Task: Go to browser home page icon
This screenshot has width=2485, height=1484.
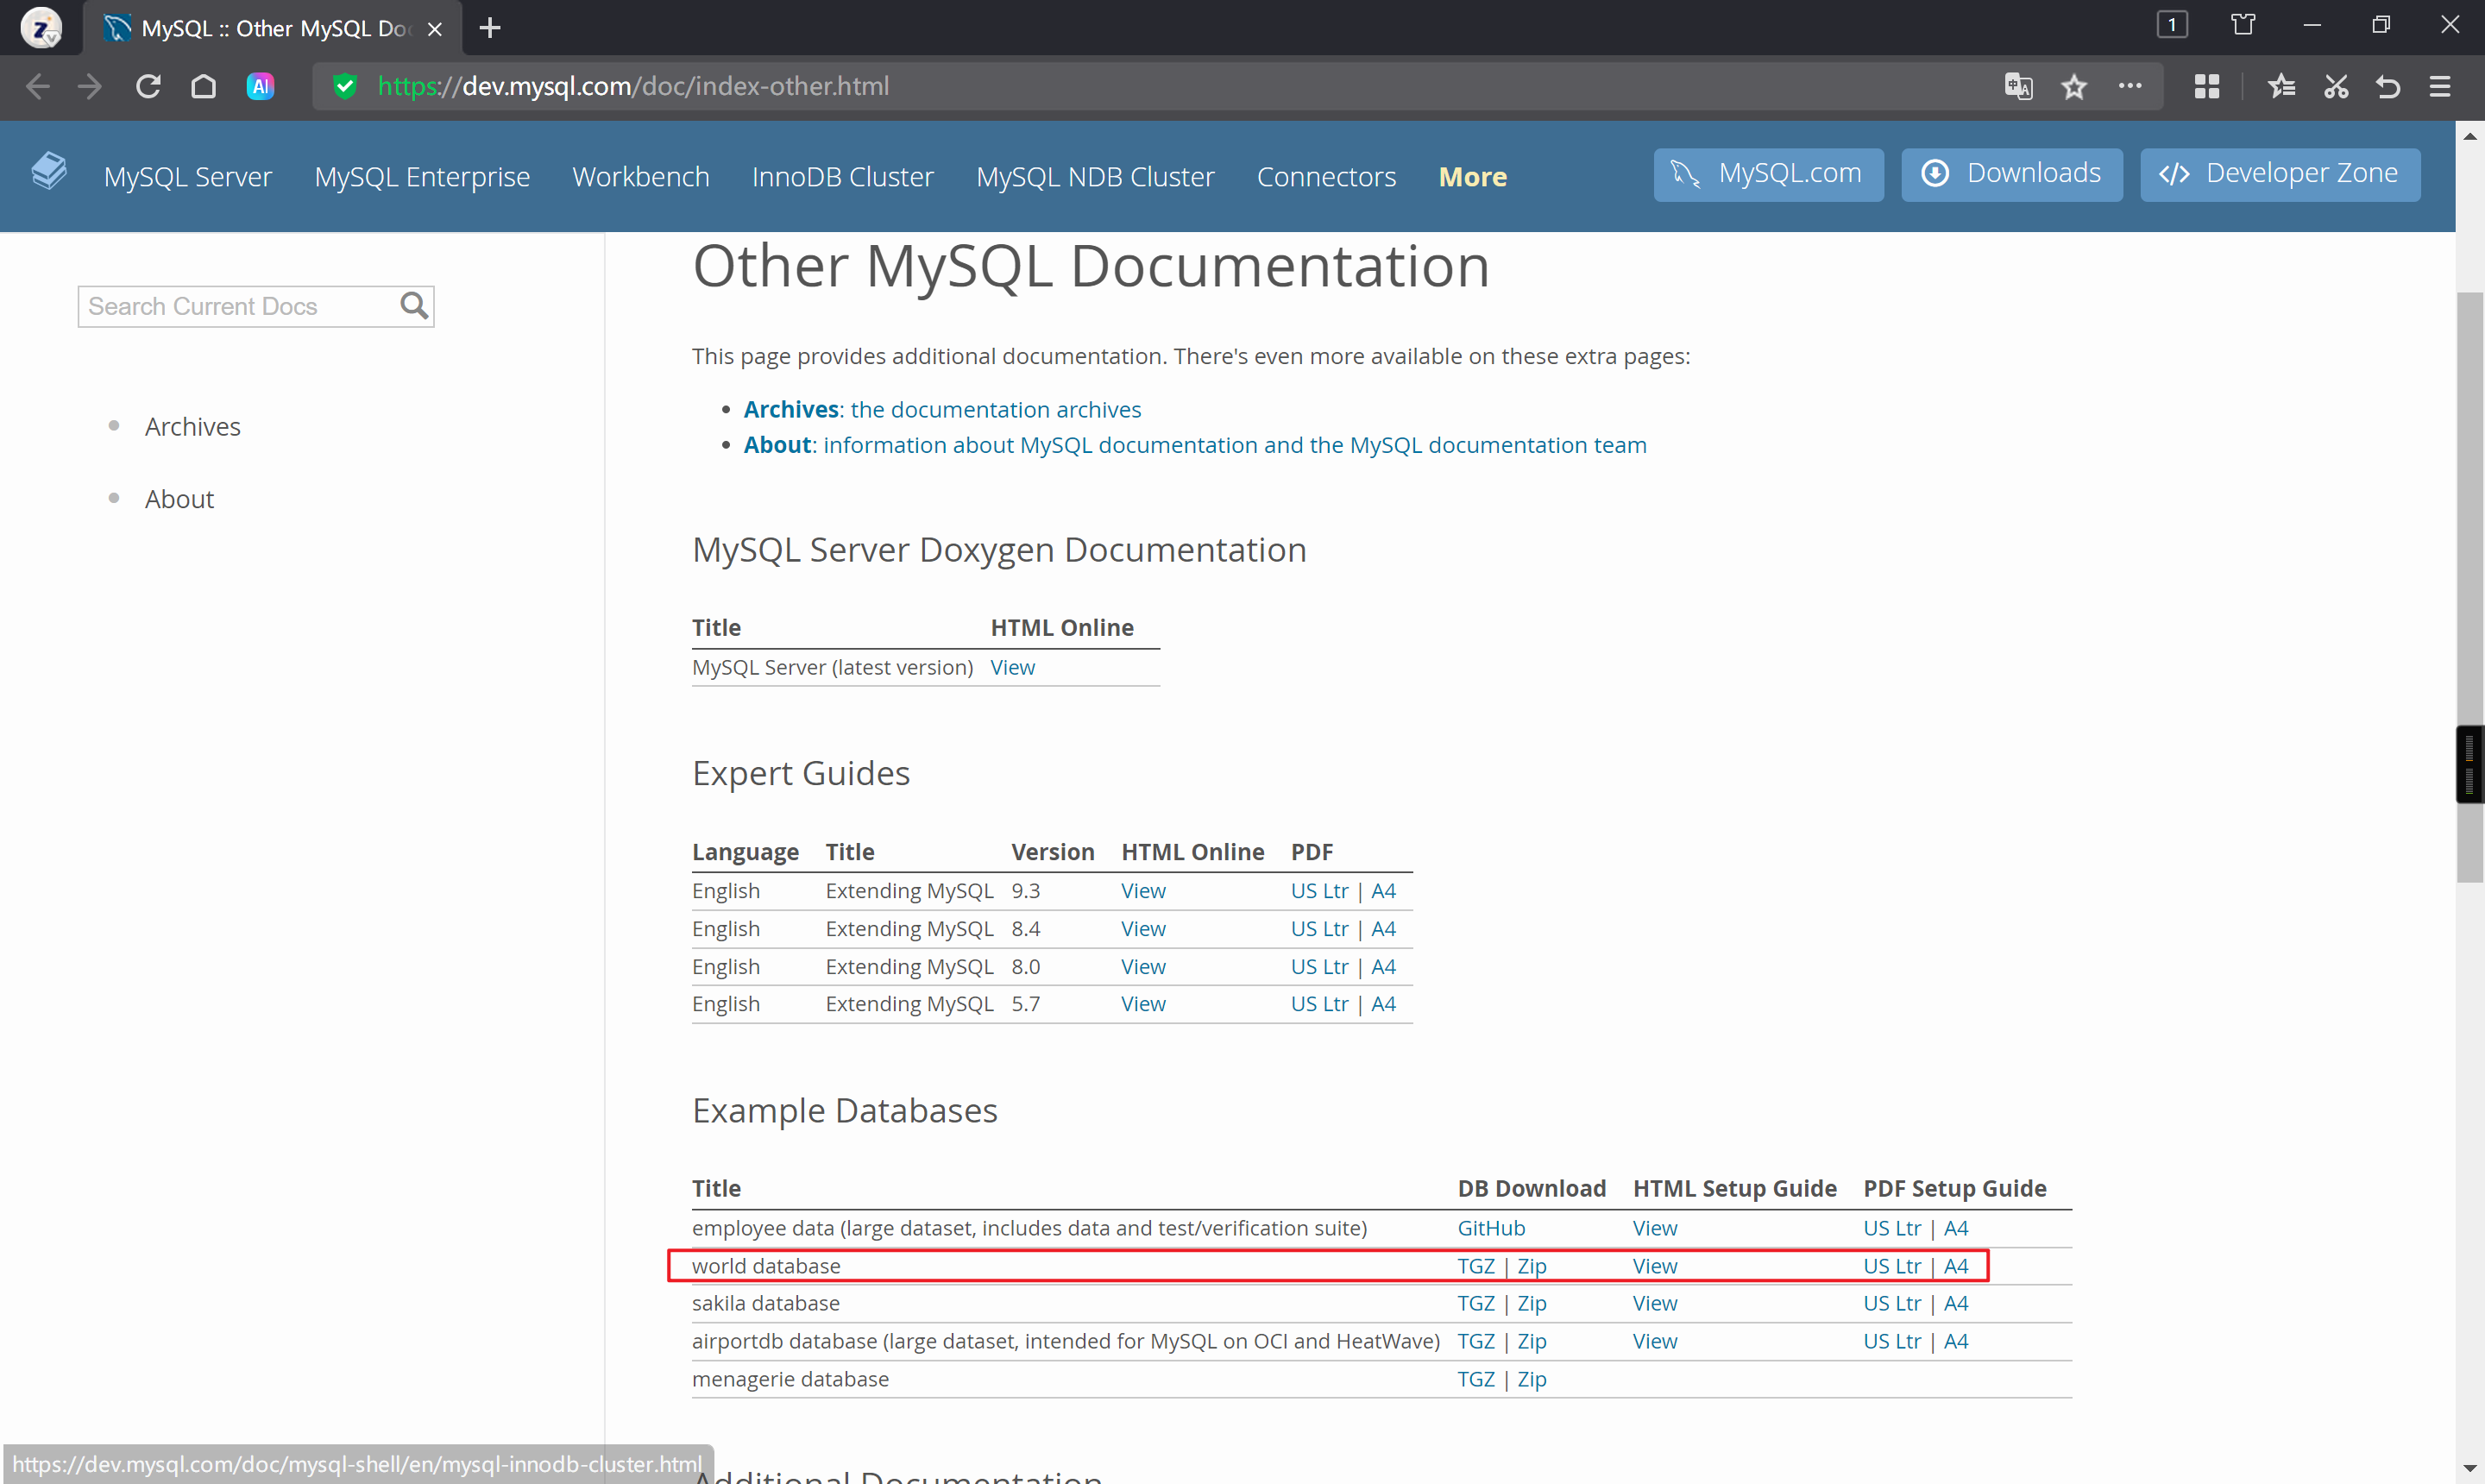Action: pyautogui.click(x=203, y=86)
